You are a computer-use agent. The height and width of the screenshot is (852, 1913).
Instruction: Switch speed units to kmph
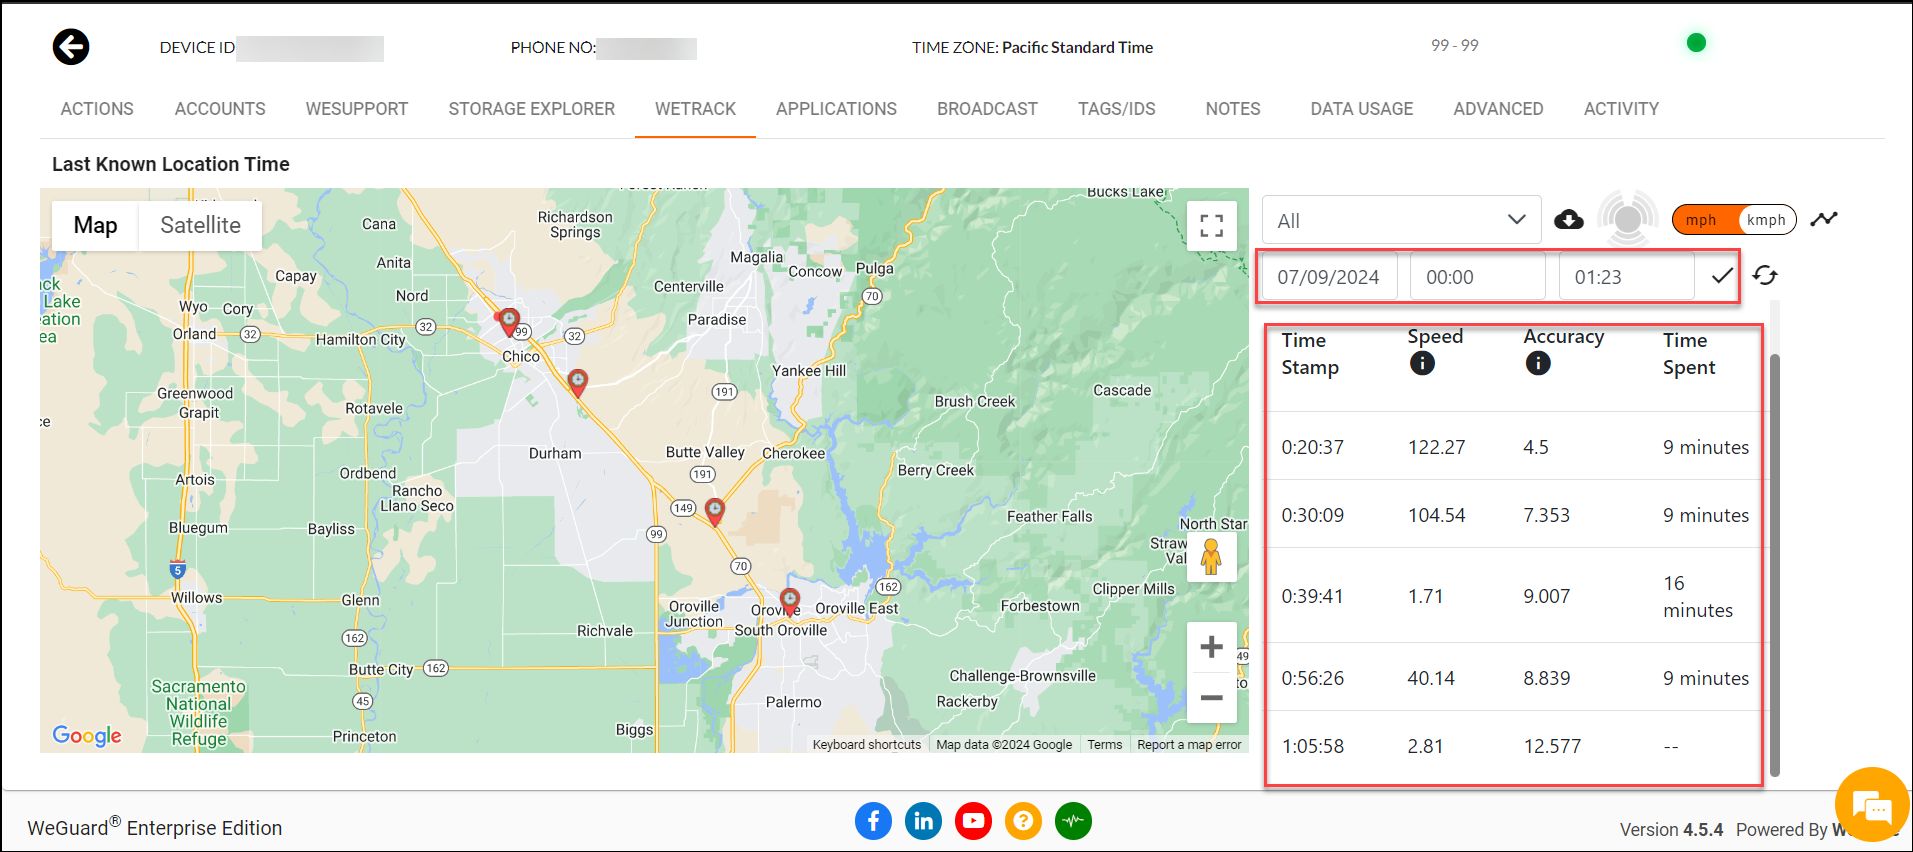pos(1766,220)
